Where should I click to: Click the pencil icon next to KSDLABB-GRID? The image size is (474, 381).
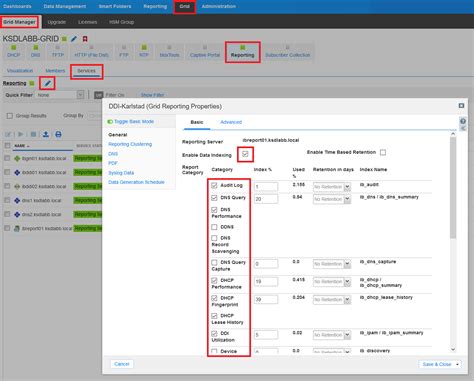(x=74, y=39)
